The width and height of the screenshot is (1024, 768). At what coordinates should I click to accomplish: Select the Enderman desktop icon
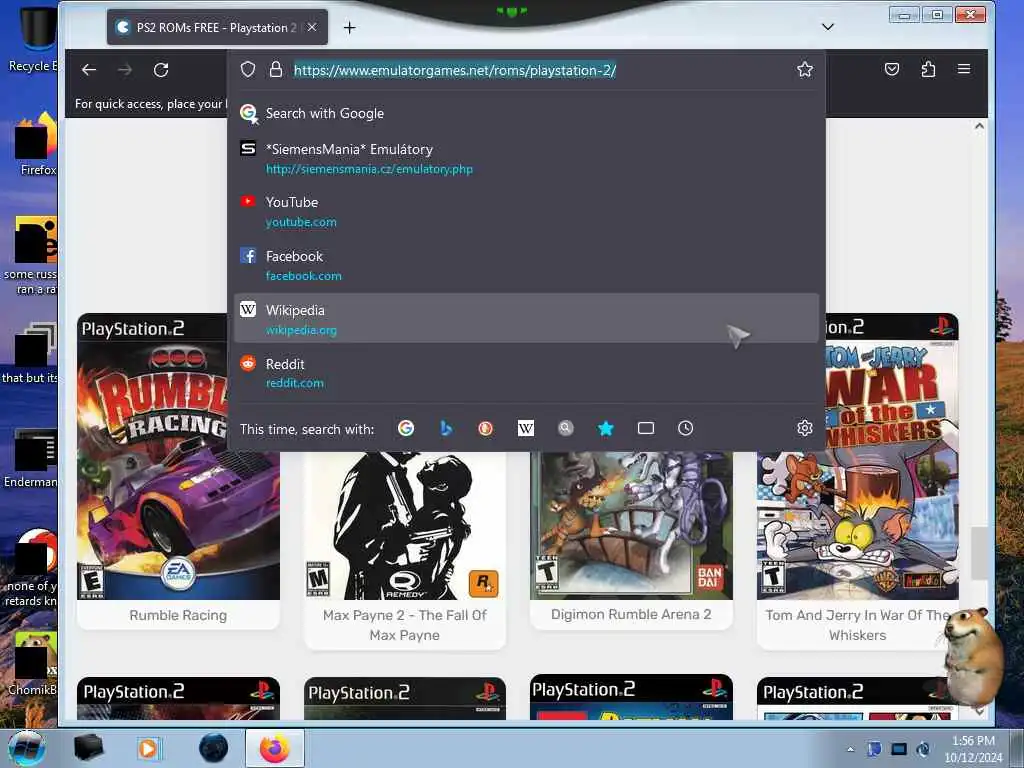(x=31, y=457)
